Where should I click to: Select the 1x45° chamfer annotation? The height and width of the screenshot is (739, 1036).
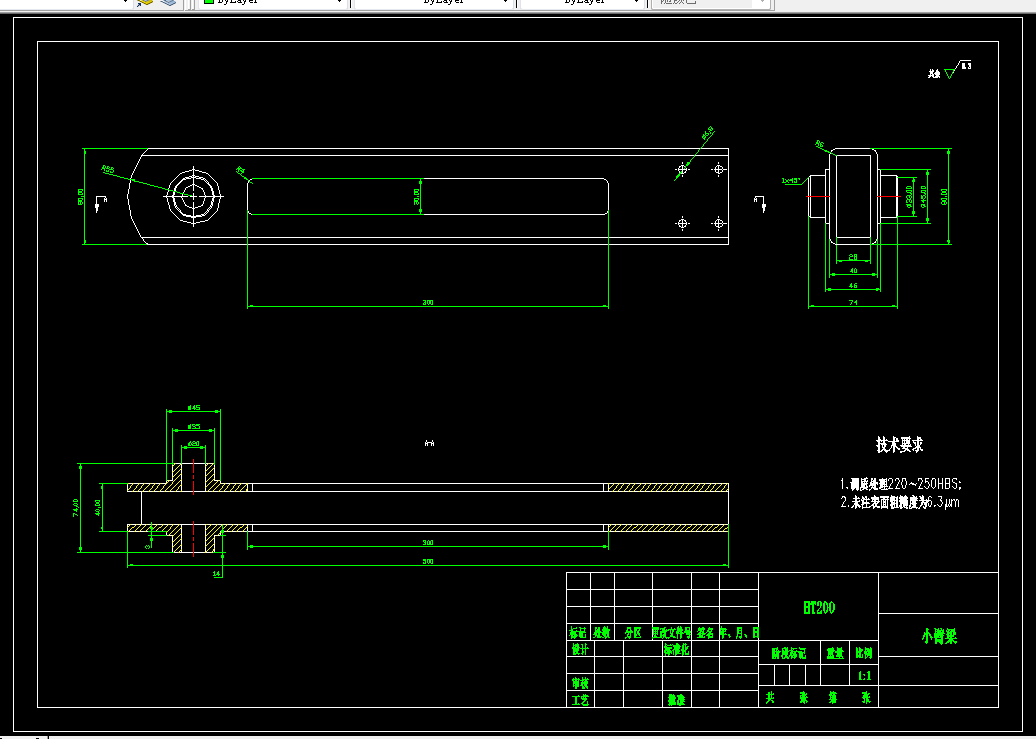pyautogui.click(x=790, y=180)
